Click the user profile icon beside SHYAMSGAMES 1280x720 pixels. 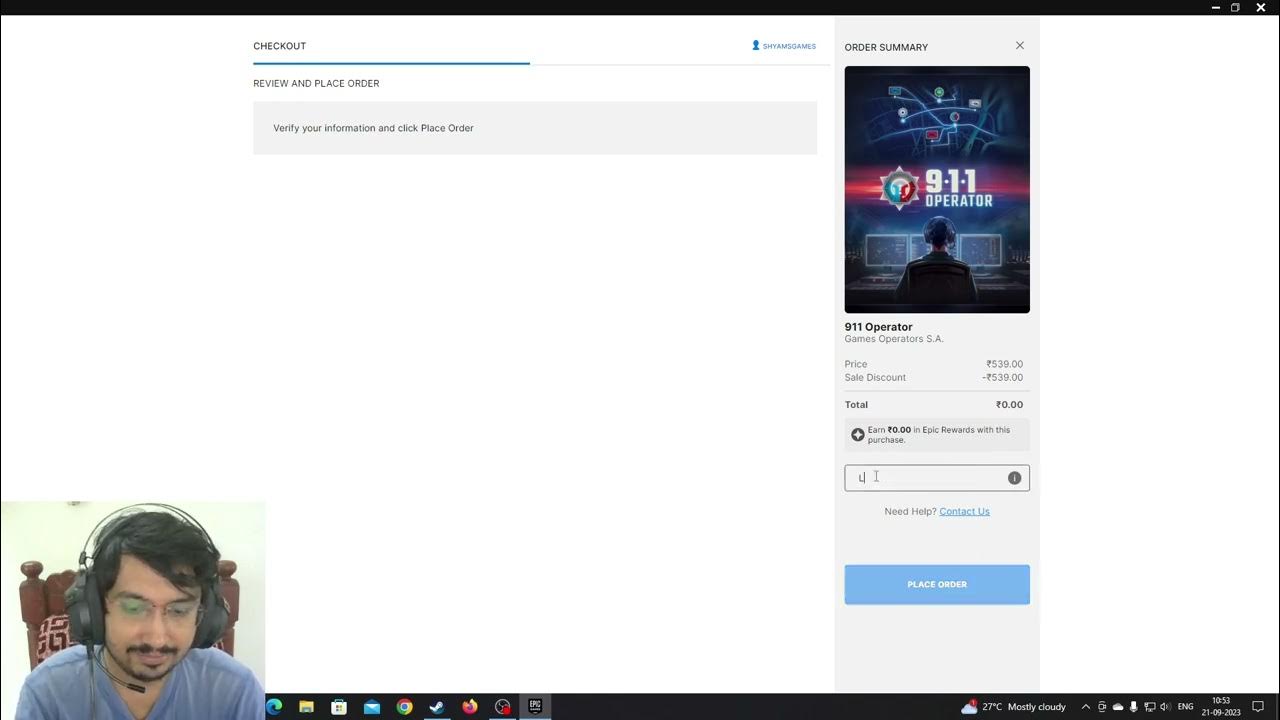pyautogui.click(x=756, y=45)
